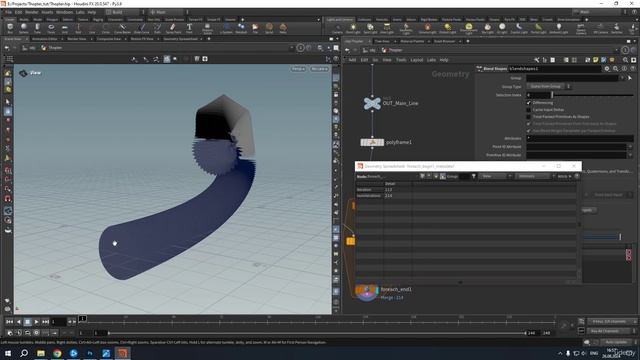The width and height of the screenshot is (640, 360).
Task: Click the polyframe1 node
Action: point(372,142)
